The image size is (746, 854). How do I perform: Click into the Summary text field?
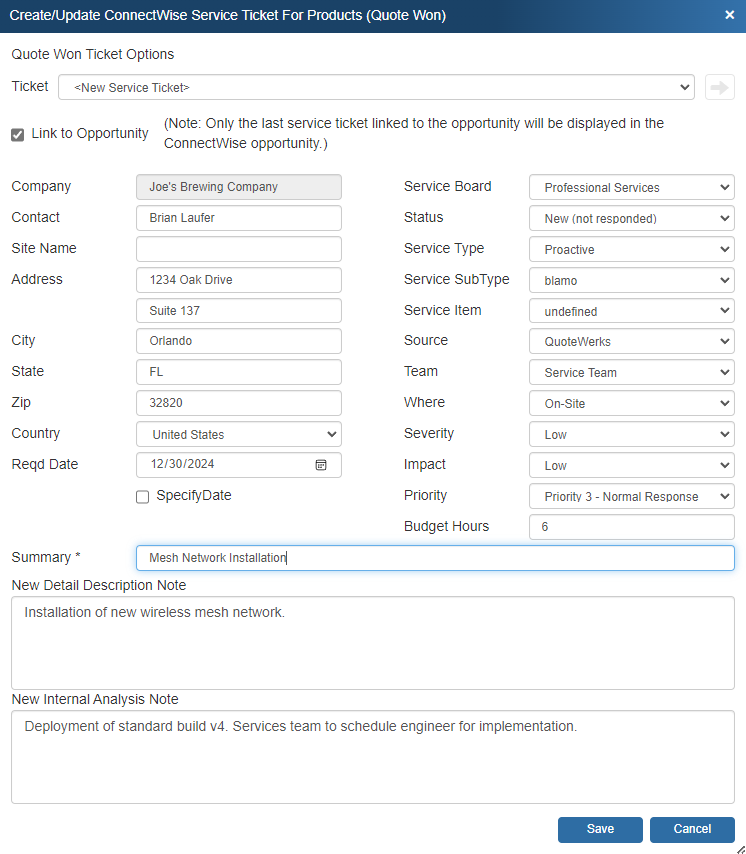coord(435,558)
